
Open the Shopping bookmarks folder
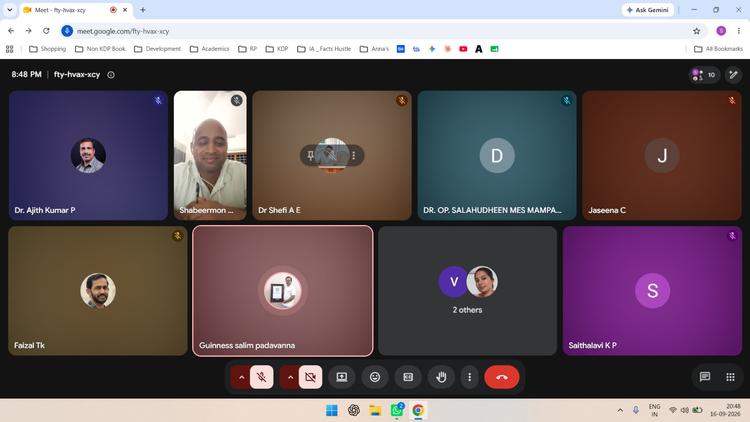[47, 49]
